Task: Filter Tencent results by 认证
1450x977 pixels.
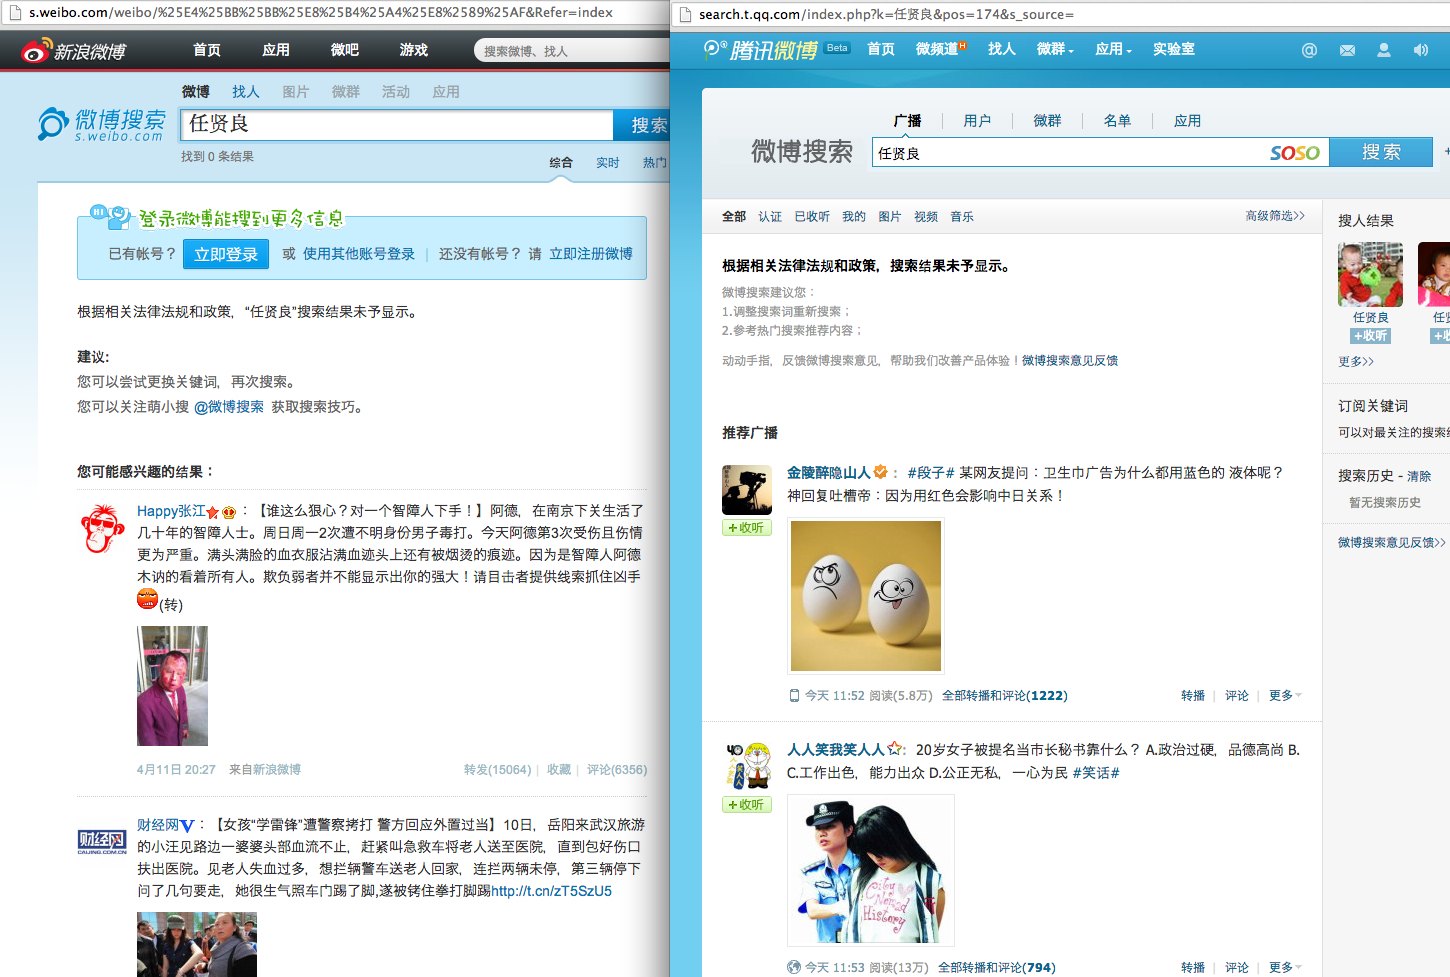Action: coord(770,217)
